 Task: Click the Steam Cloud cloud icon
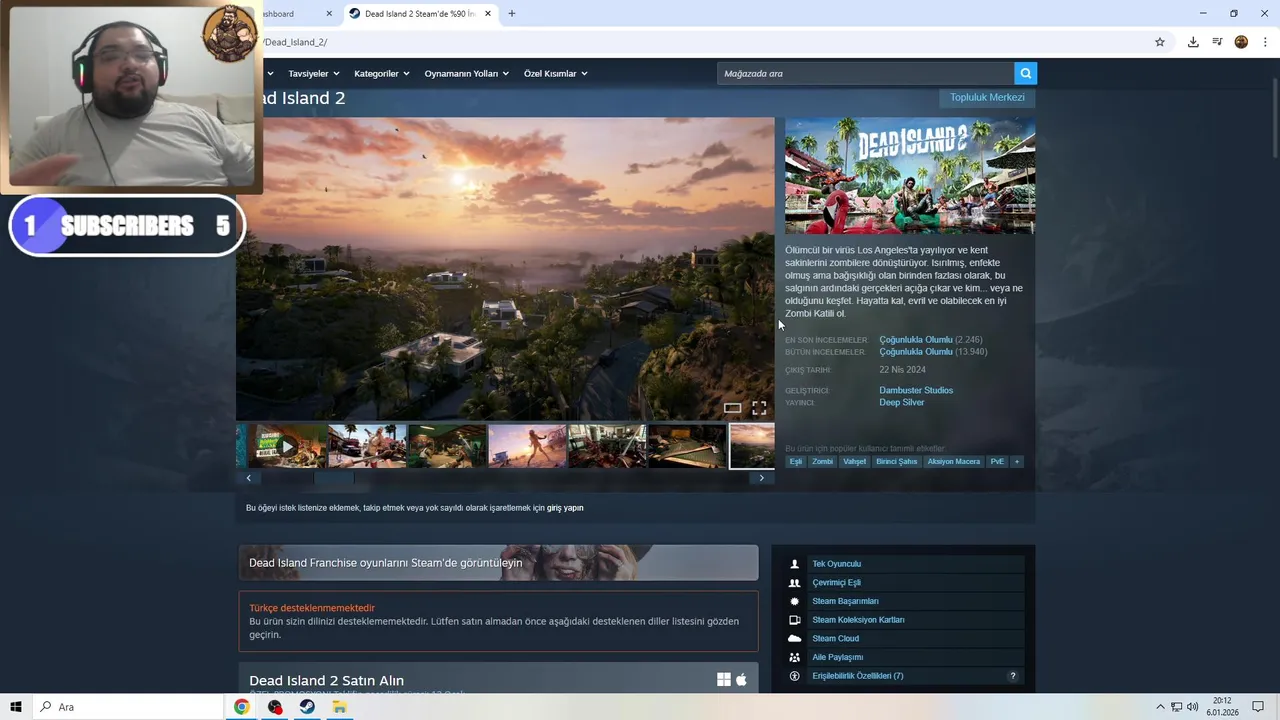pos(795,638)
